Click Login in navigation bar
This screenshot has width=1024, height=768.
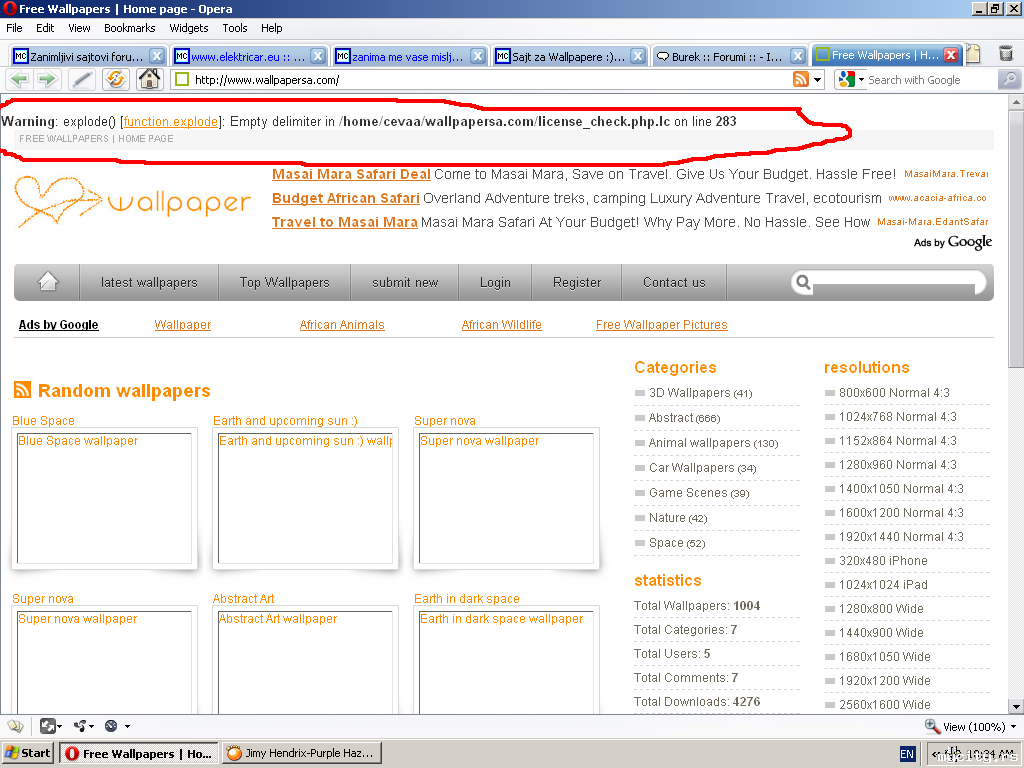tap(495, 282)
